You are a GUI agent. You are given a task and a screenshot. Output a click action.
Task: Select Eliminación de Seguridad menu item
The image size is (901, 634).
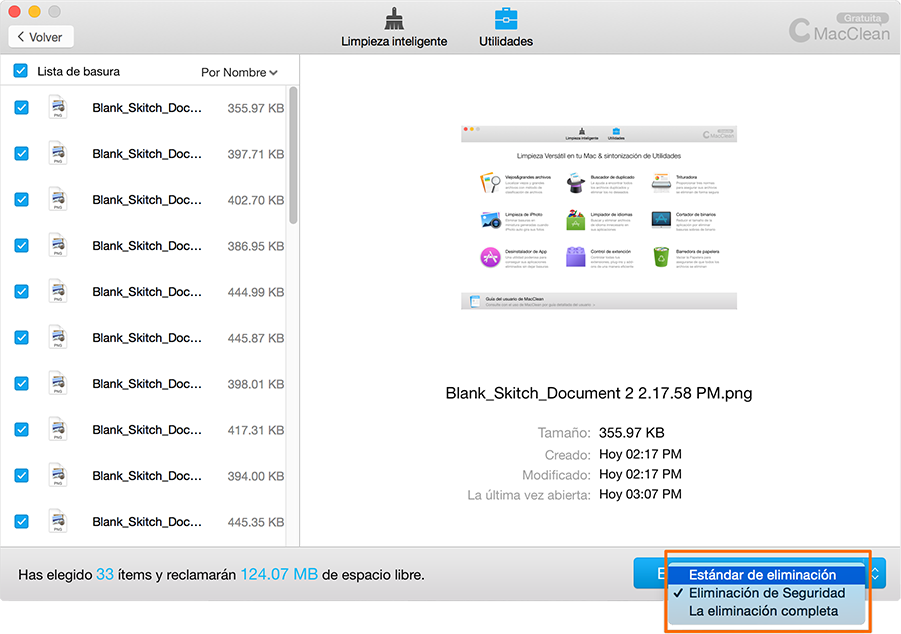(767, 593)
